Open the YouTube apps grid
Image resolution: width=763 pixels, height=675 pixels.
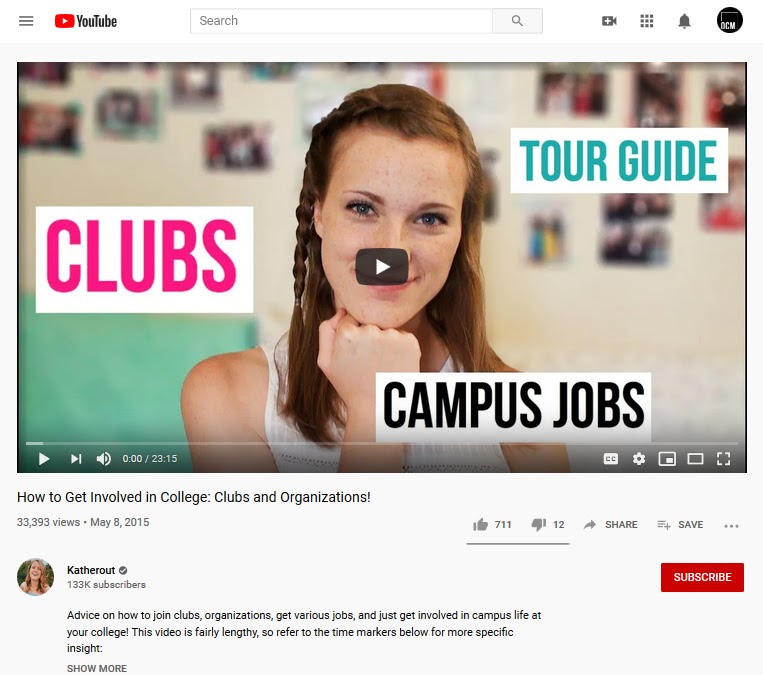point(646,21)
